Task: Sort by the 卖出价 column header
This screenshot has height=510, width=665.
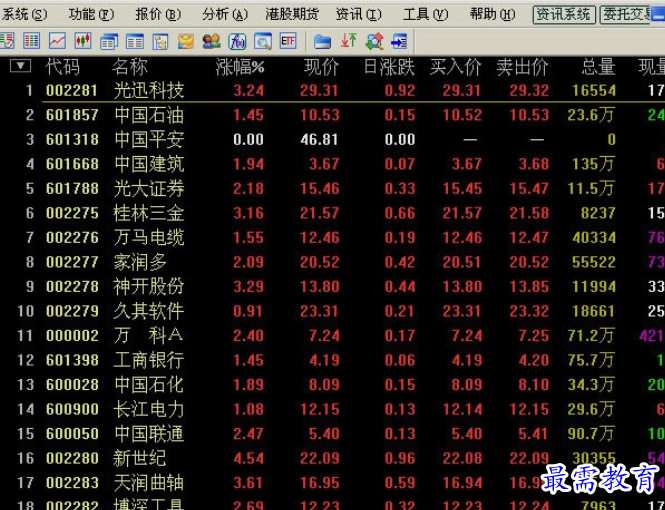Action: pos(522,67)
